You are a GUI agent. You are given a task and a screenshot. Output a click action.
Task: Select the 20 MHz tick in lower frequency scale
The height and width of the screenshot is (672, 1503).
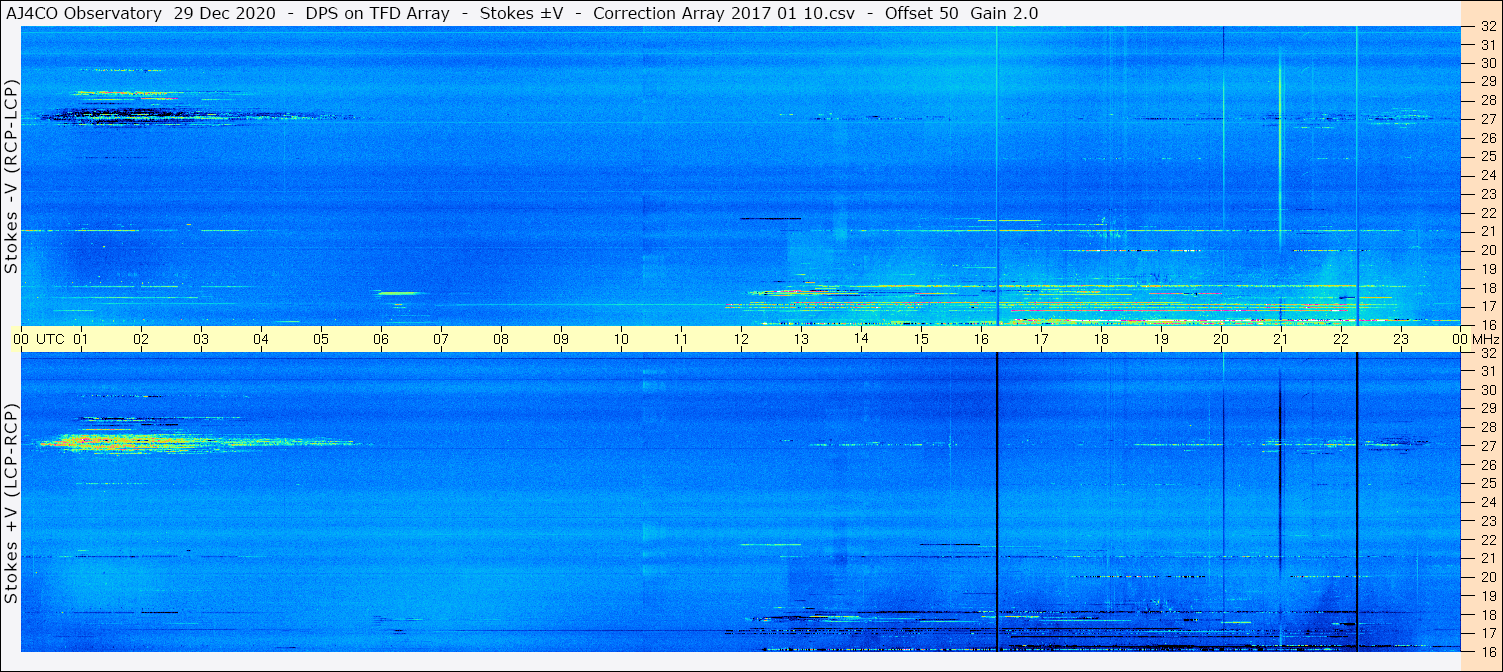1487,577
